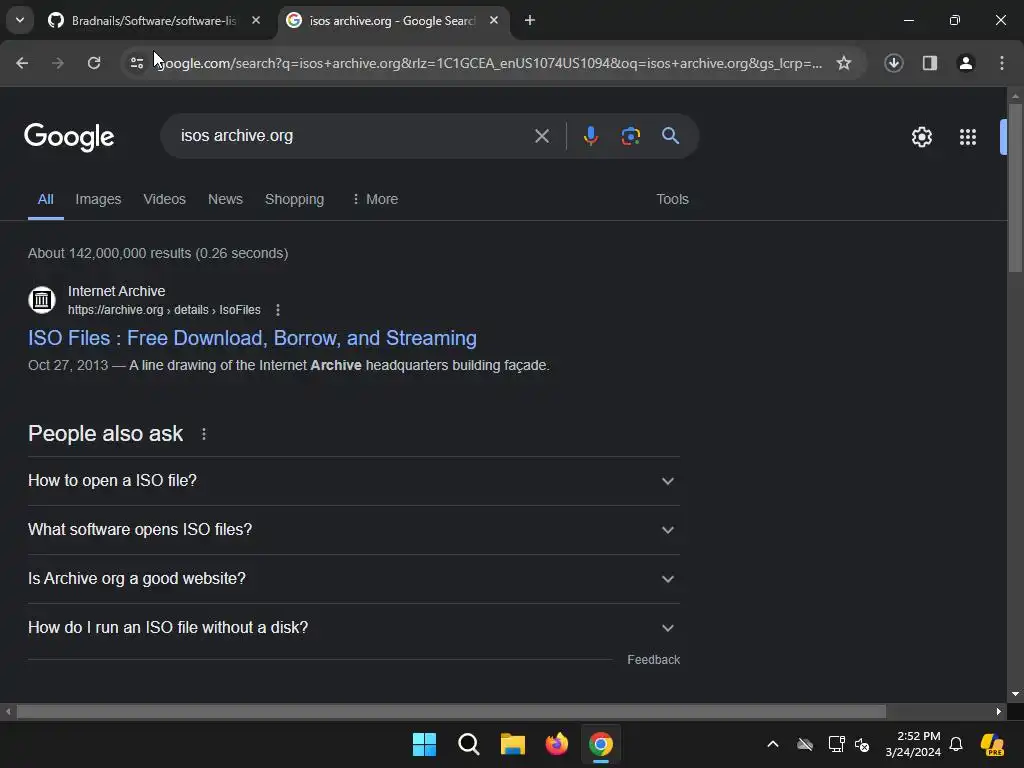Click the horizontal scrollbar right arrow

click(999, 711)
